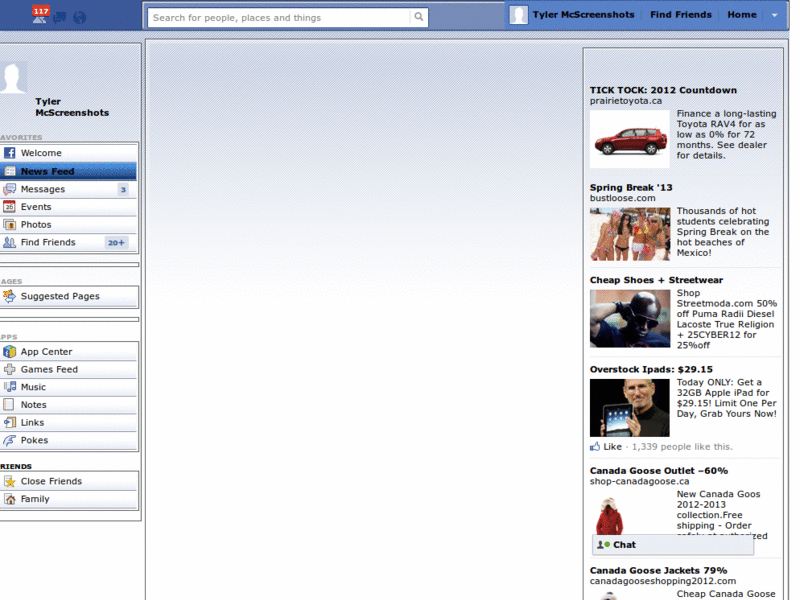
Task: Click the Suggested Pages icon
Action: [x=9, y=296]
